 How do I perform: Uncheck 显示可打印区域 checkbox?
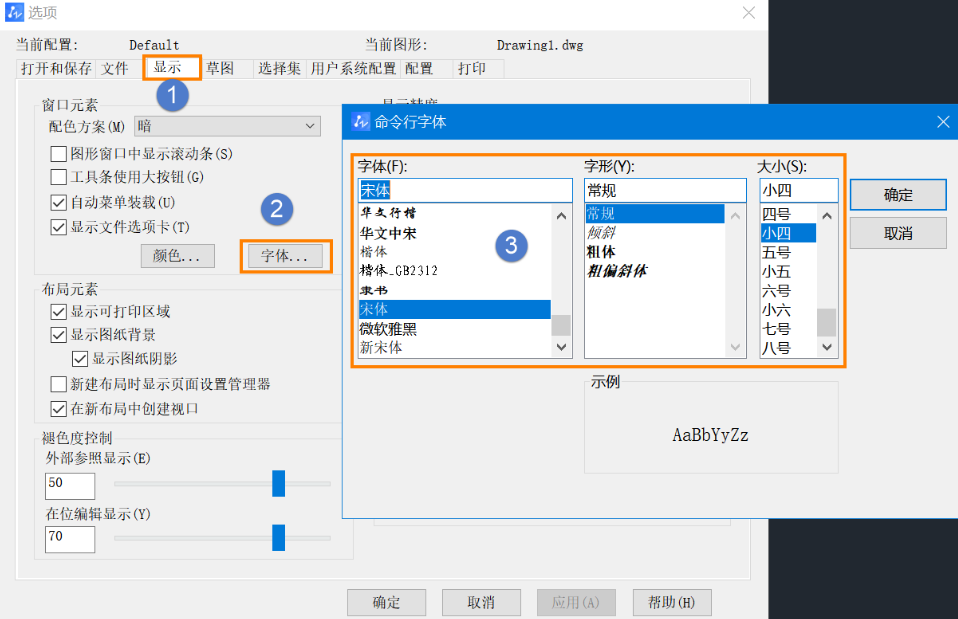[59, 312]
